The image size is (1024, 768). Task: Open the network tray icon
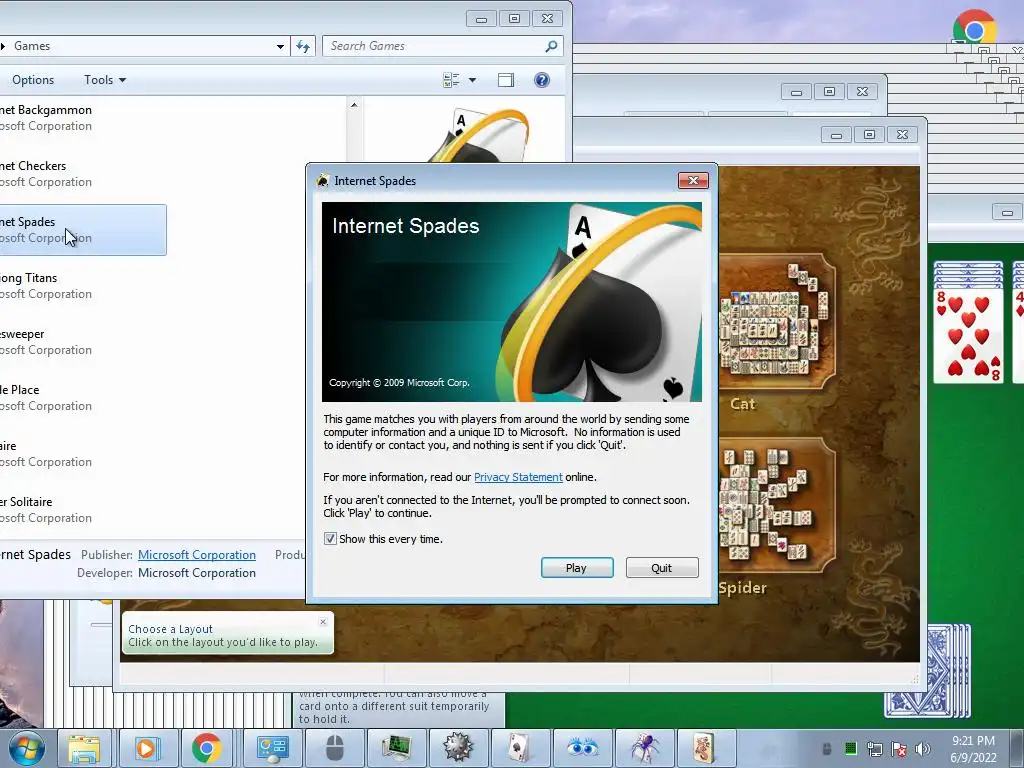[874, 749]
